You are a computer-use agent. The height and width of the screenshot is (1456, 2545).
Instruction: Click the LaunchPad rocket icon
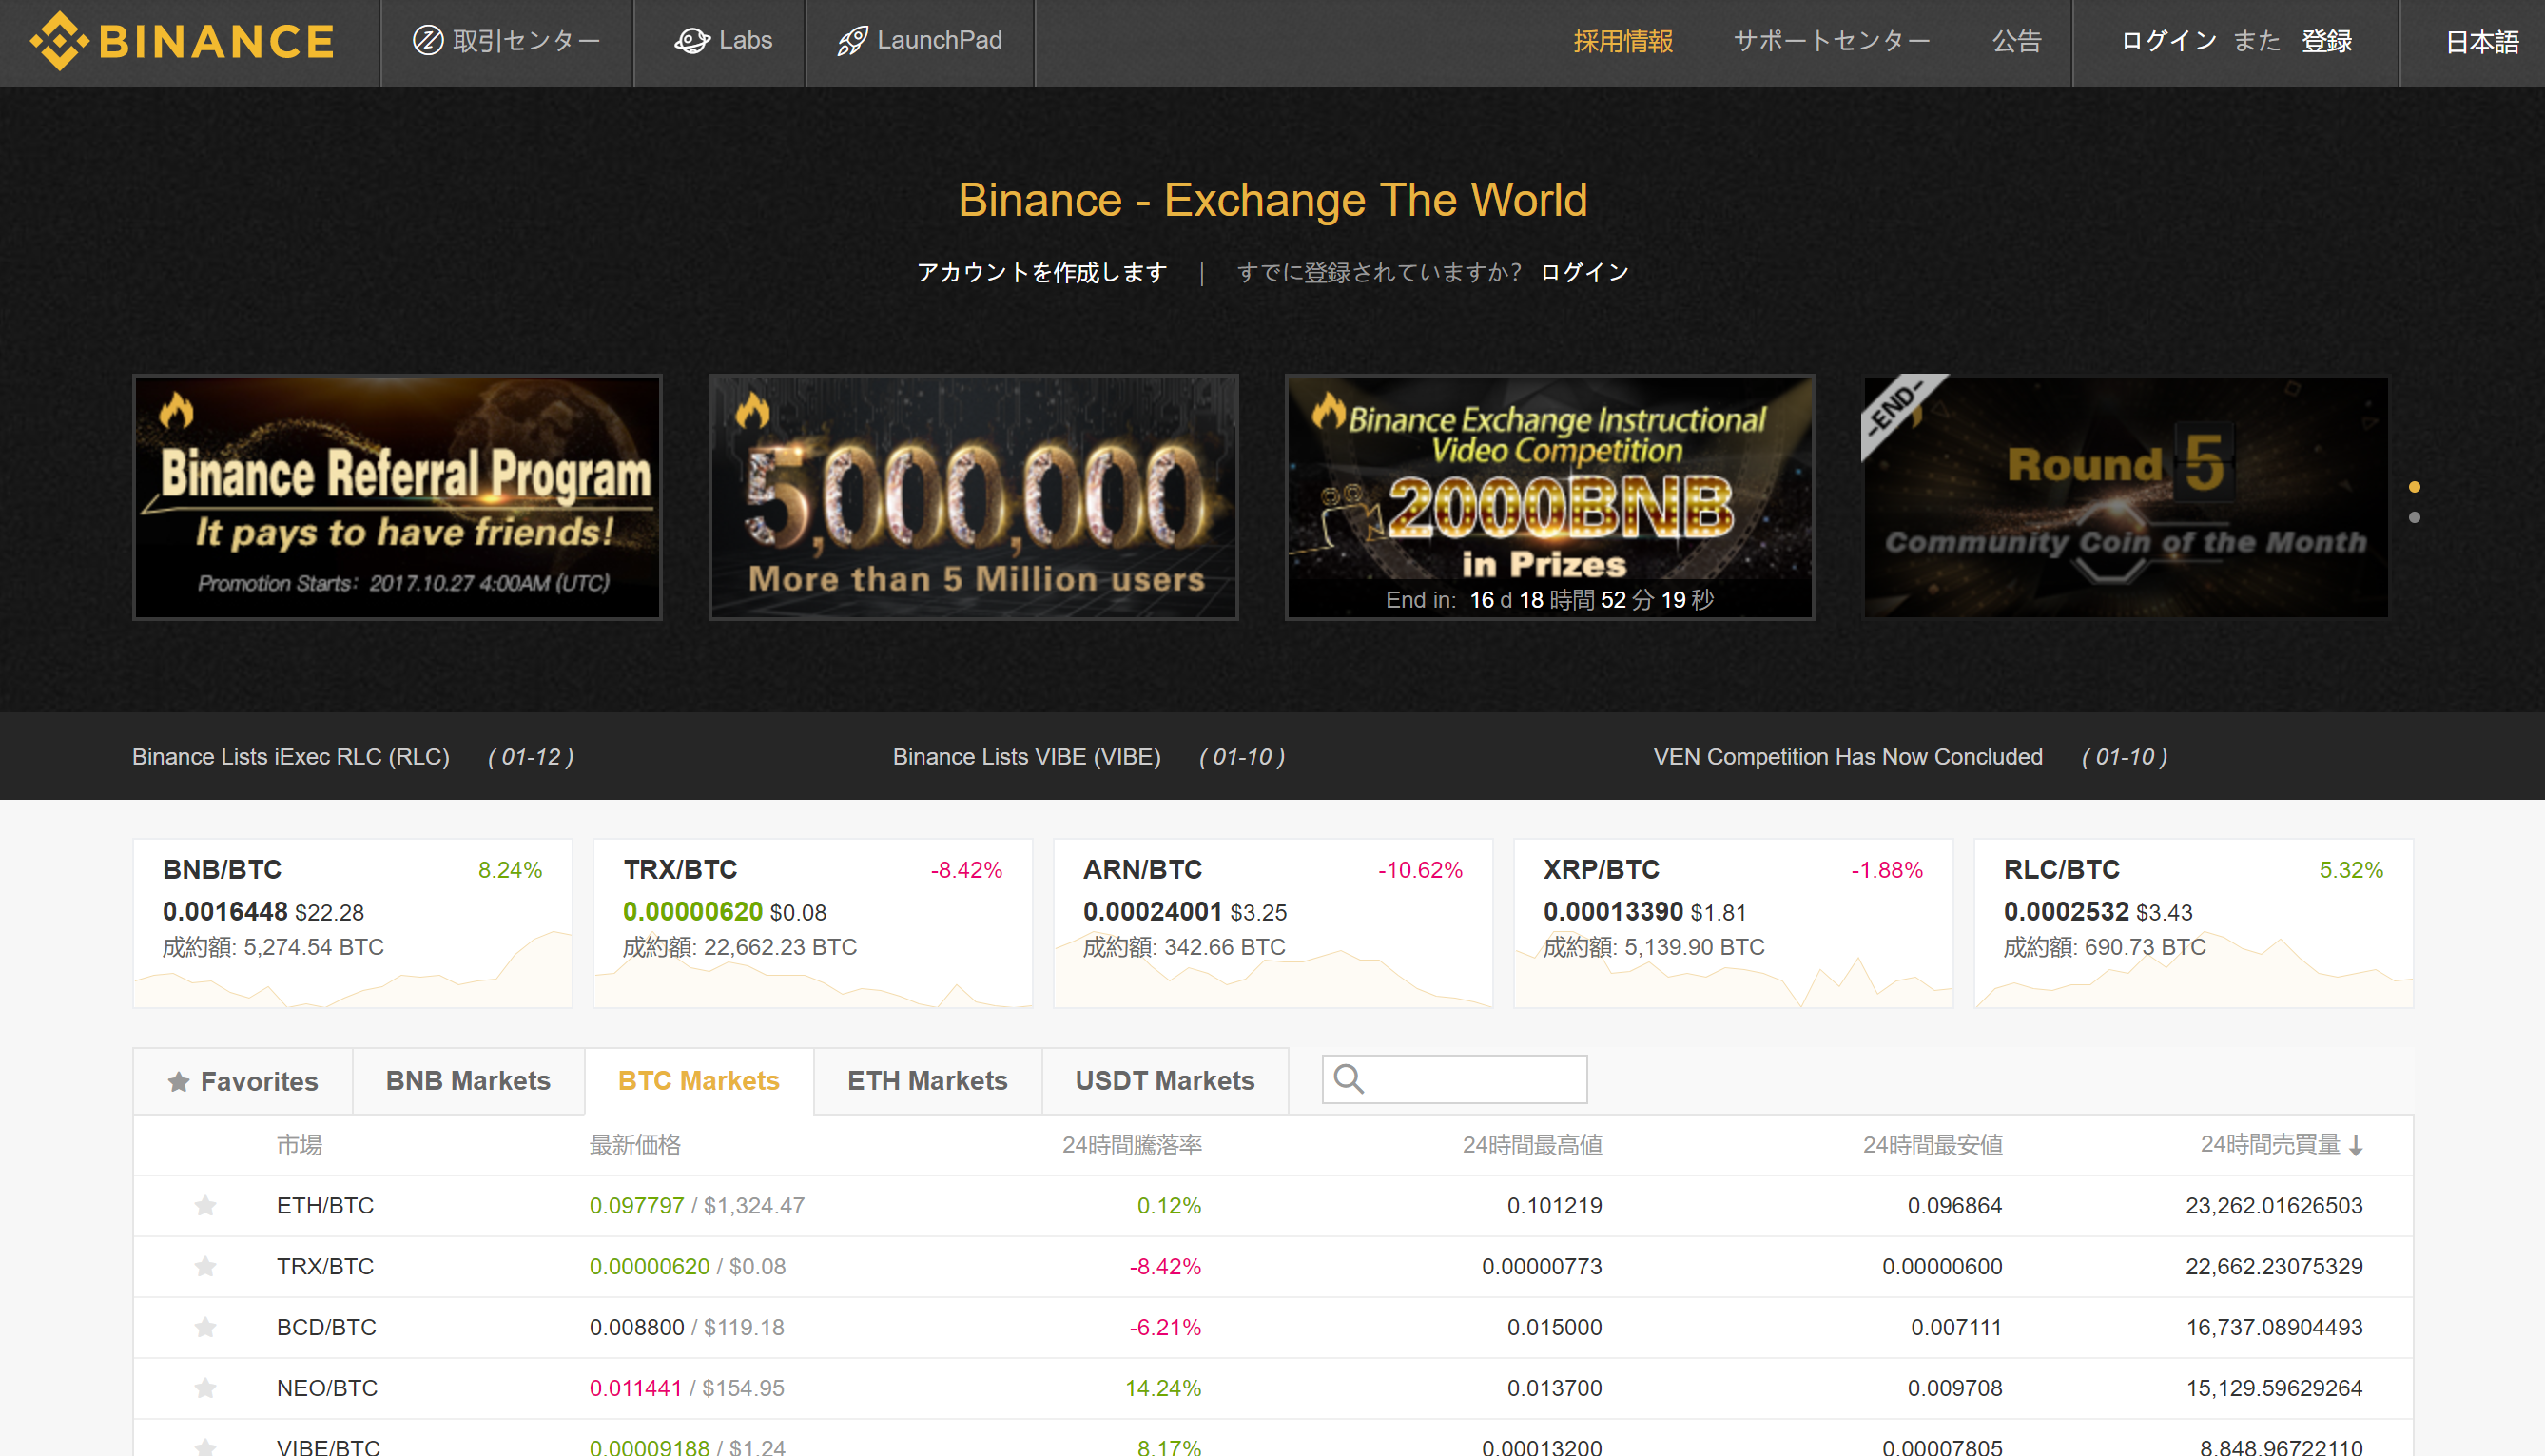click(852, 41)
